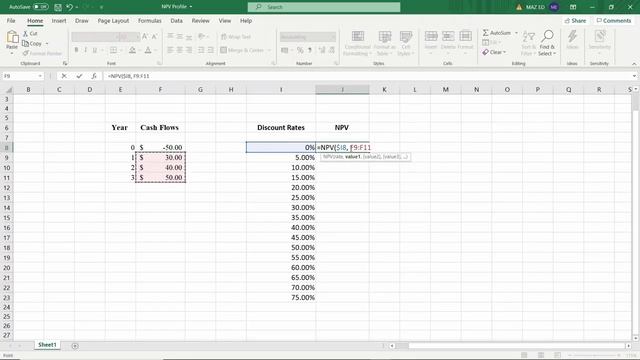The width and height of the screenshot is (640, 360).
Task: Click the Font Color letter A
Action: (x=148, y=50)
